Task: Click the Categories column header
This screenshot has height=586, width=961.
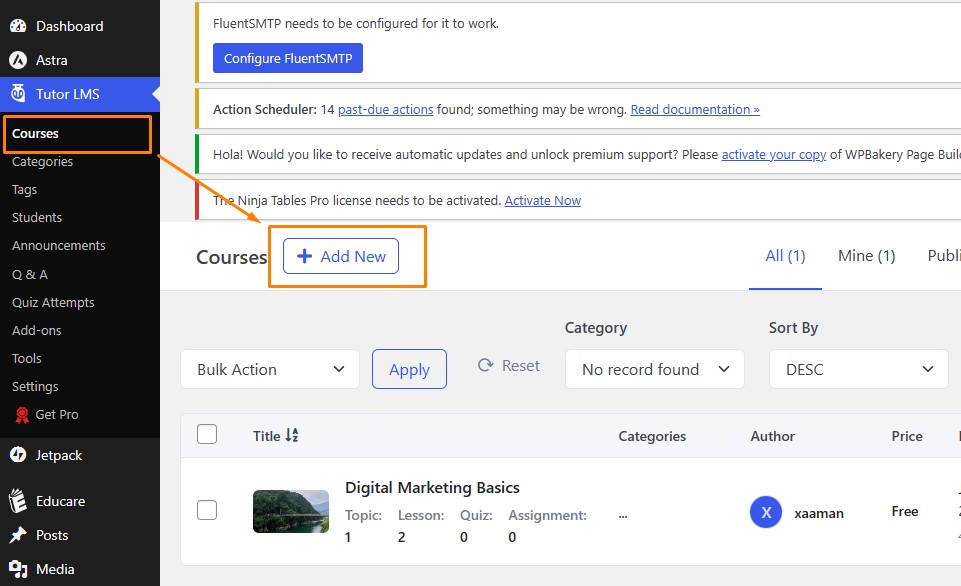Action: tap(652, 436)
